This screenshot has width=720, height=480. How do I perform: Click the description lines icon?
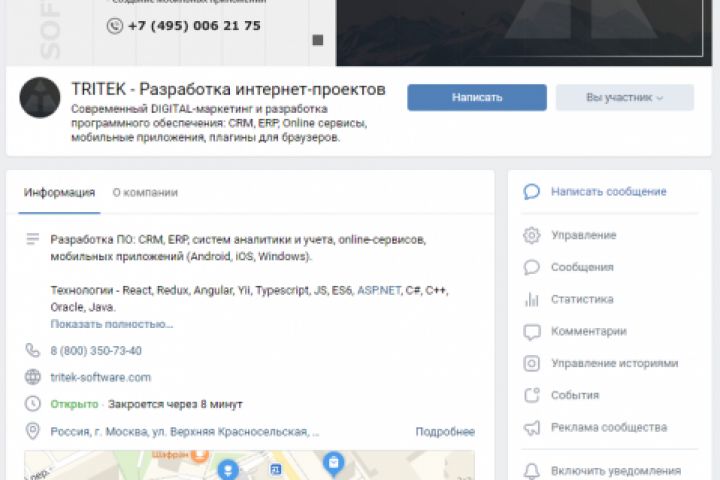click(x=33, y=239)
